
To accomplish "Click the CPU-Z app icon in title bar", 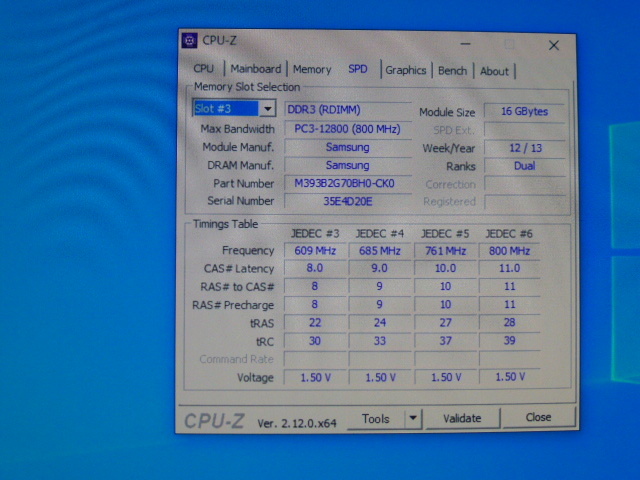I will point(189,40).
